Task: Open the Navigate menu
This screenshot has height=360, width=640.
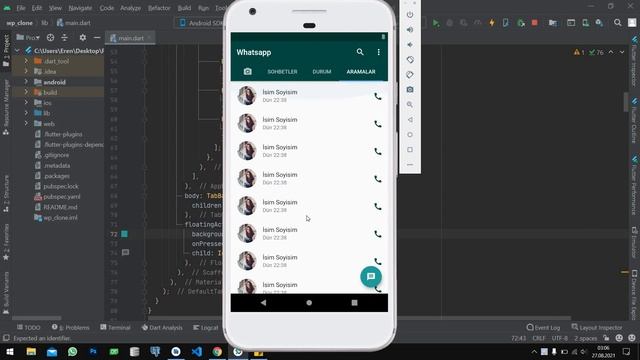Action: [80, 8]
